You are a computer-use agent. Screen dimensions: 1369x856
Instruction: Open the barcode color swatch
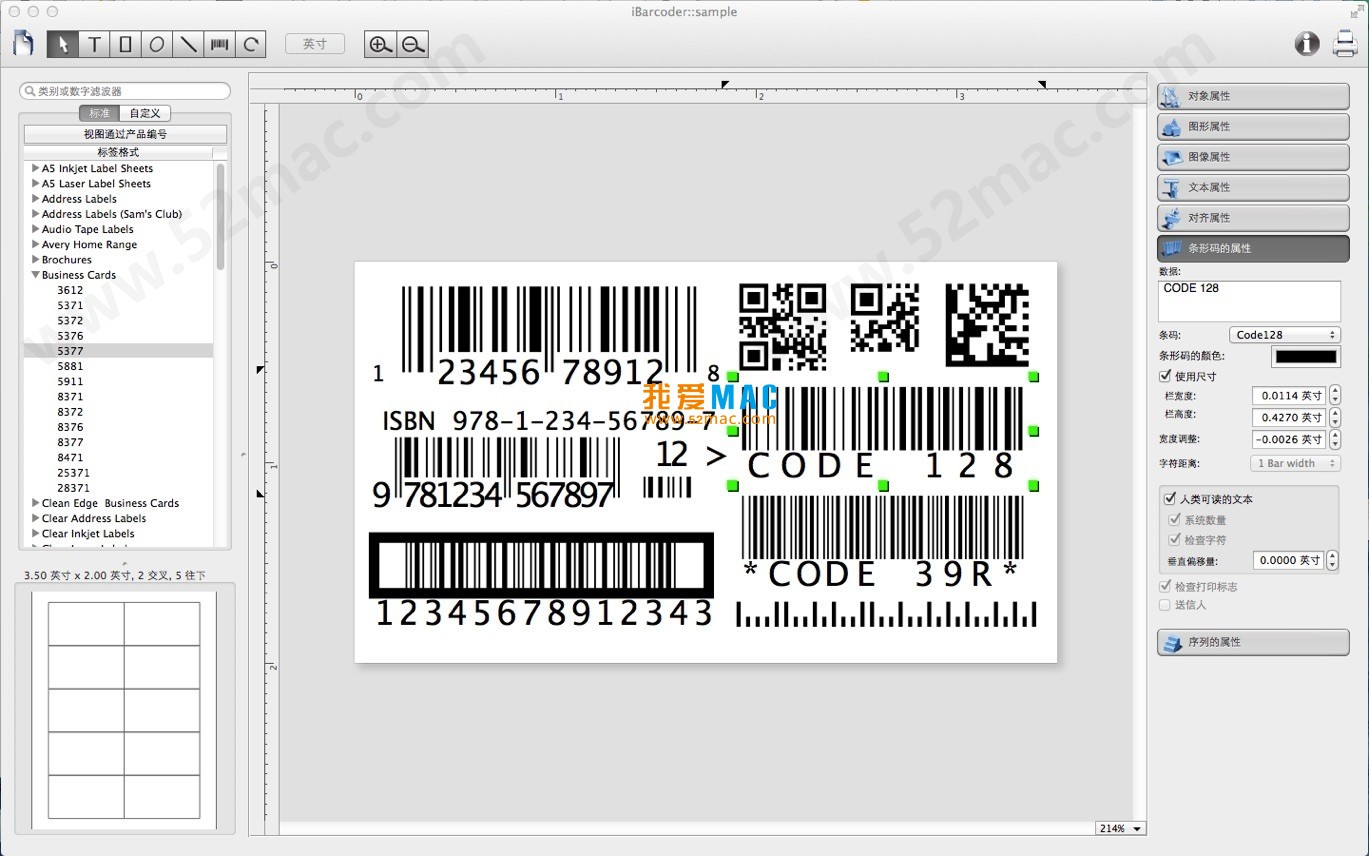(1305, 356)
